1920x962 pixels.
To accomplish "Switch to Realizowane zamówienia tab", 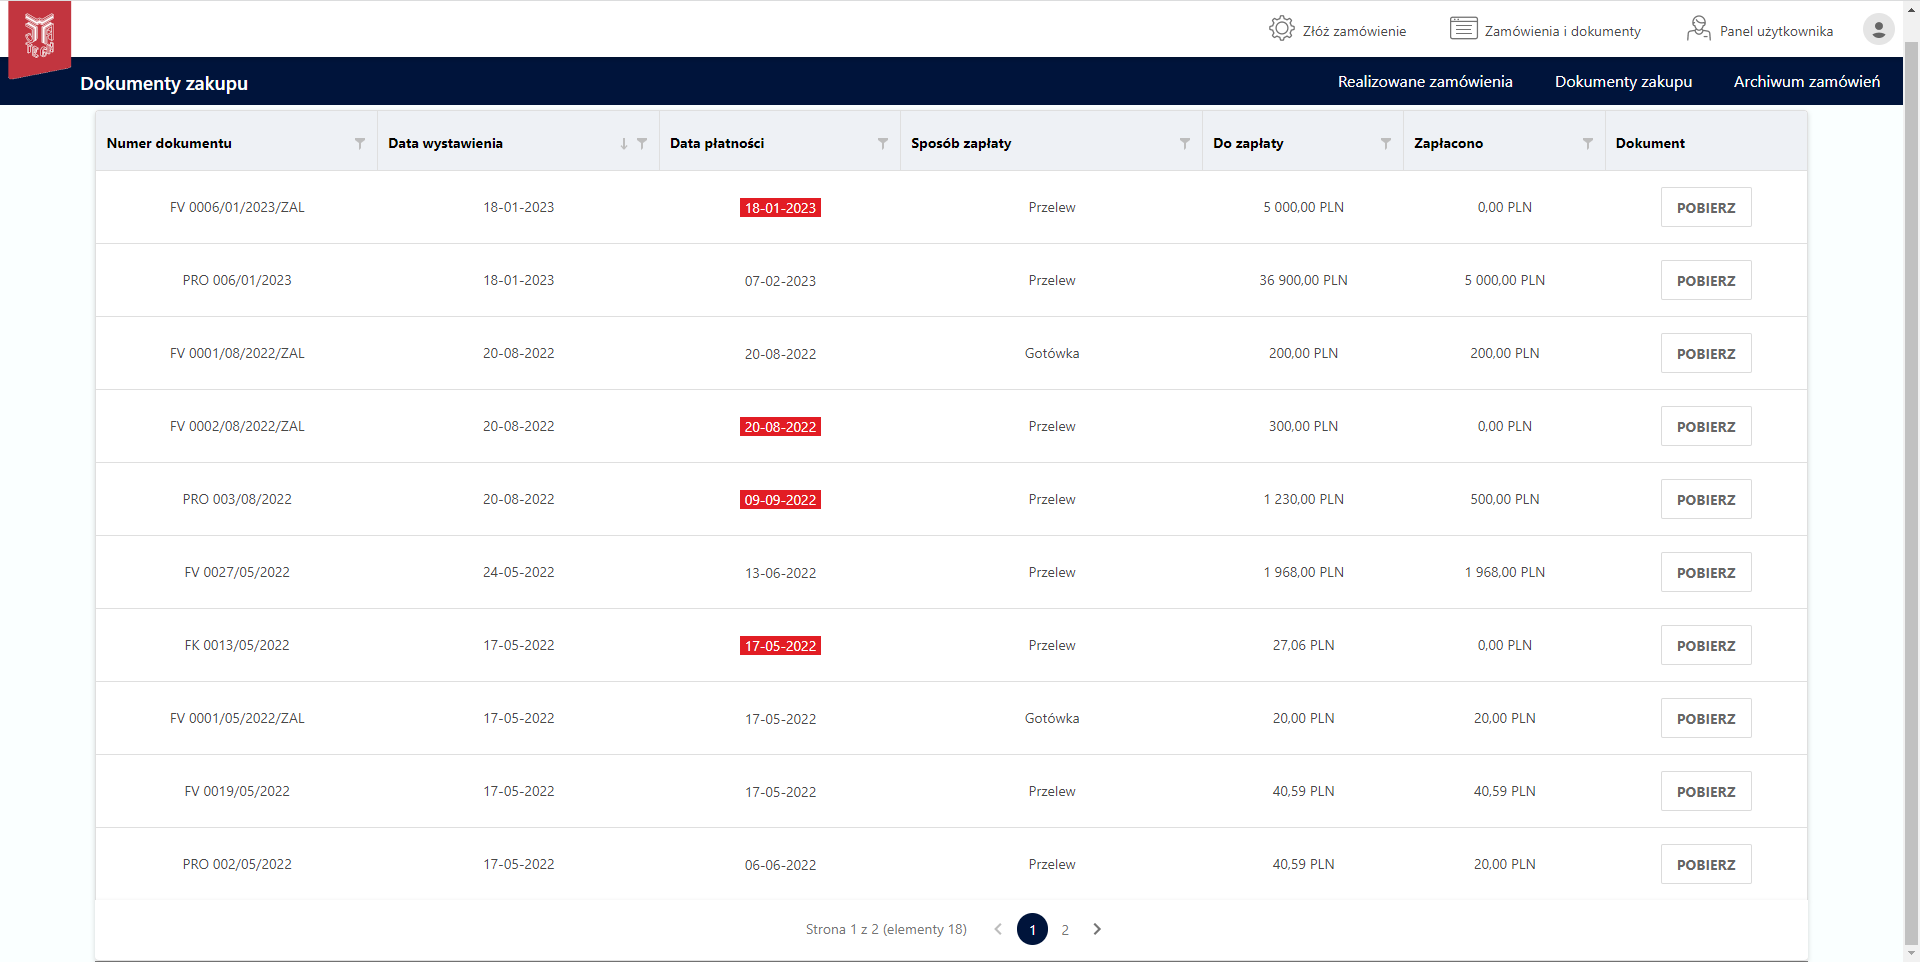I will click(1425, 82).
